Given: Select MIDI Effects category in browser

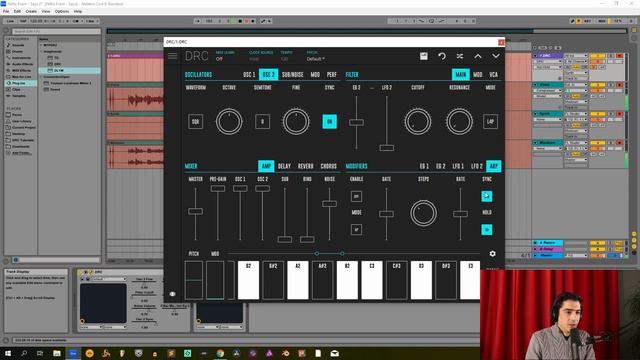Looking at the screenshot, I should click(20, 70).
